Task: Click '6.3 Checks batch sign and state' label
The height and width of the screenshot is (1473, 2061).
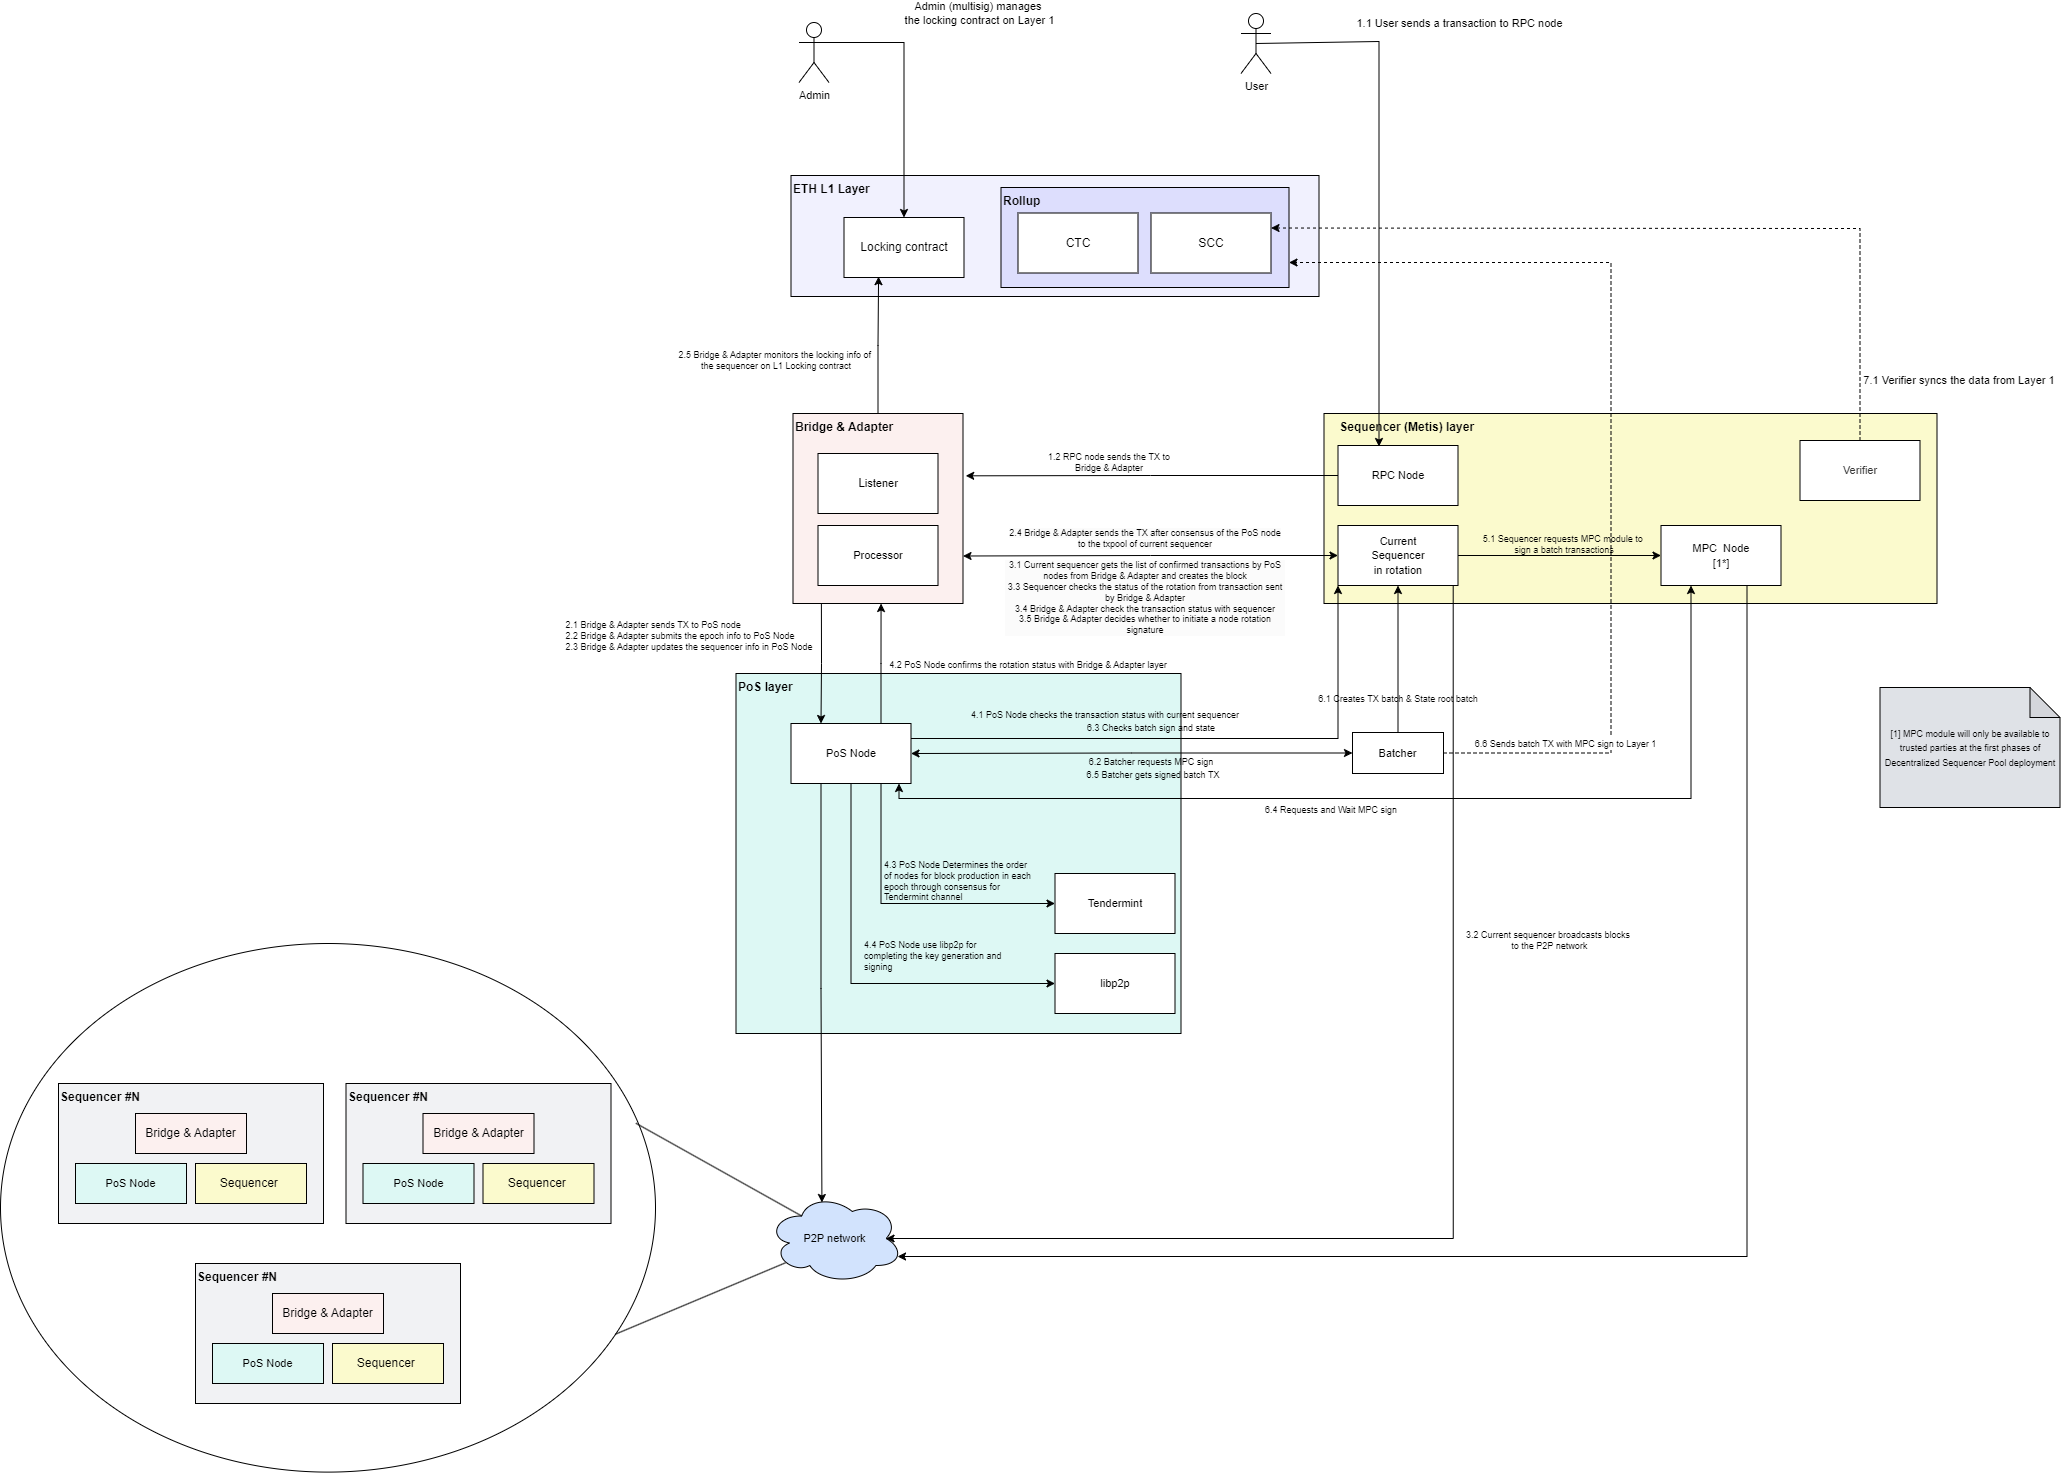Action: point(1151,728)
